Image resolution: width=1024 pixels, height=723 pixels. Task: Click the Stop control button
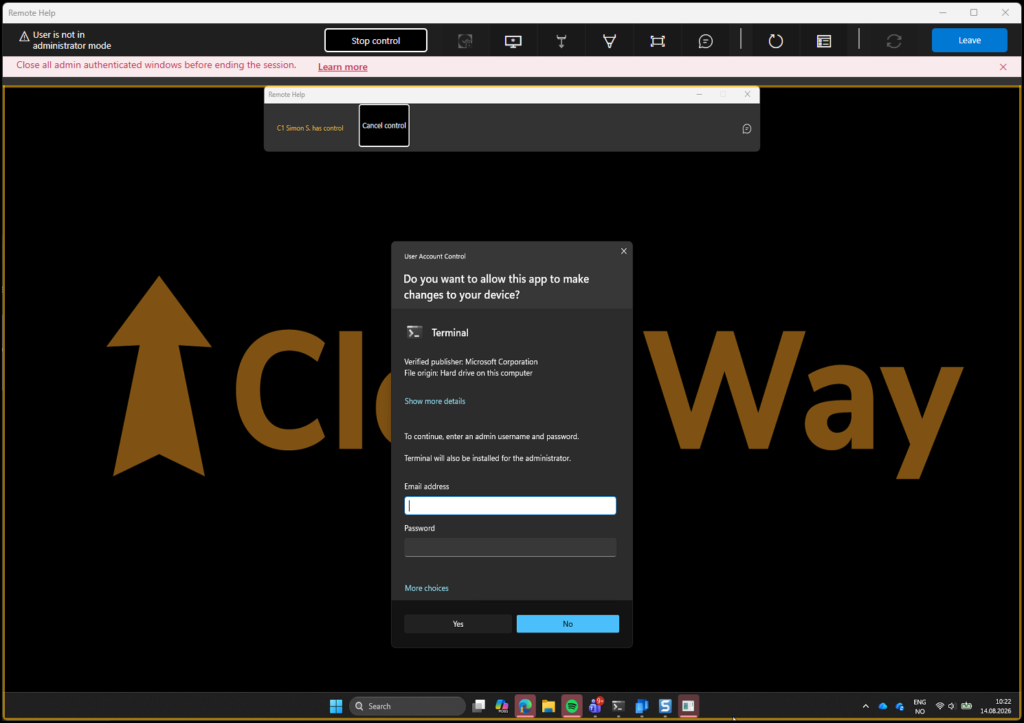click(x=376, y=40)
